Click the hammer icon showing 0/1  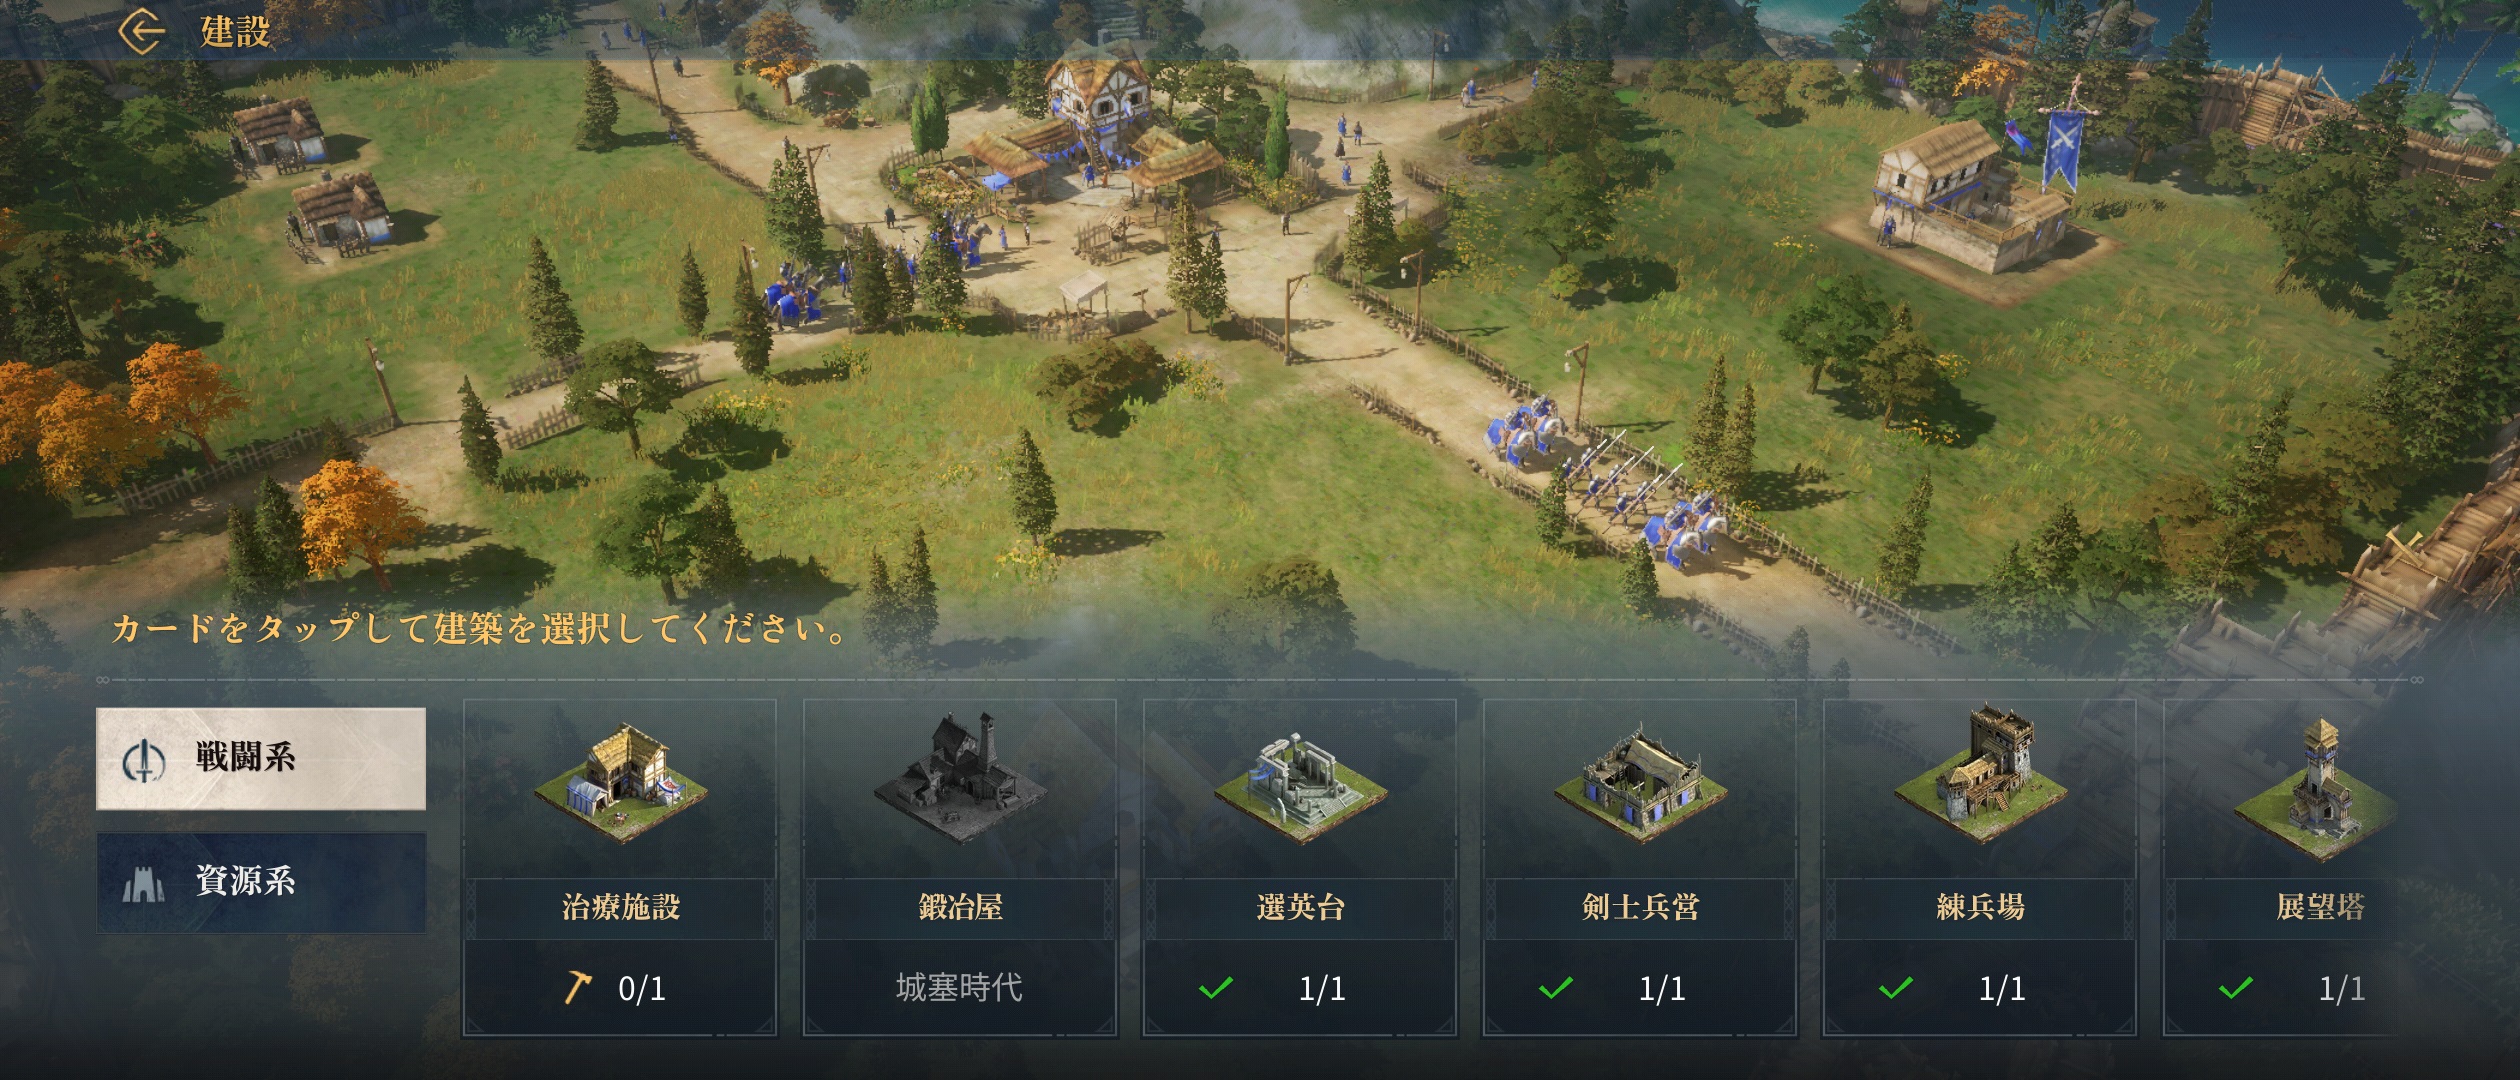click(x=578, y=987)
